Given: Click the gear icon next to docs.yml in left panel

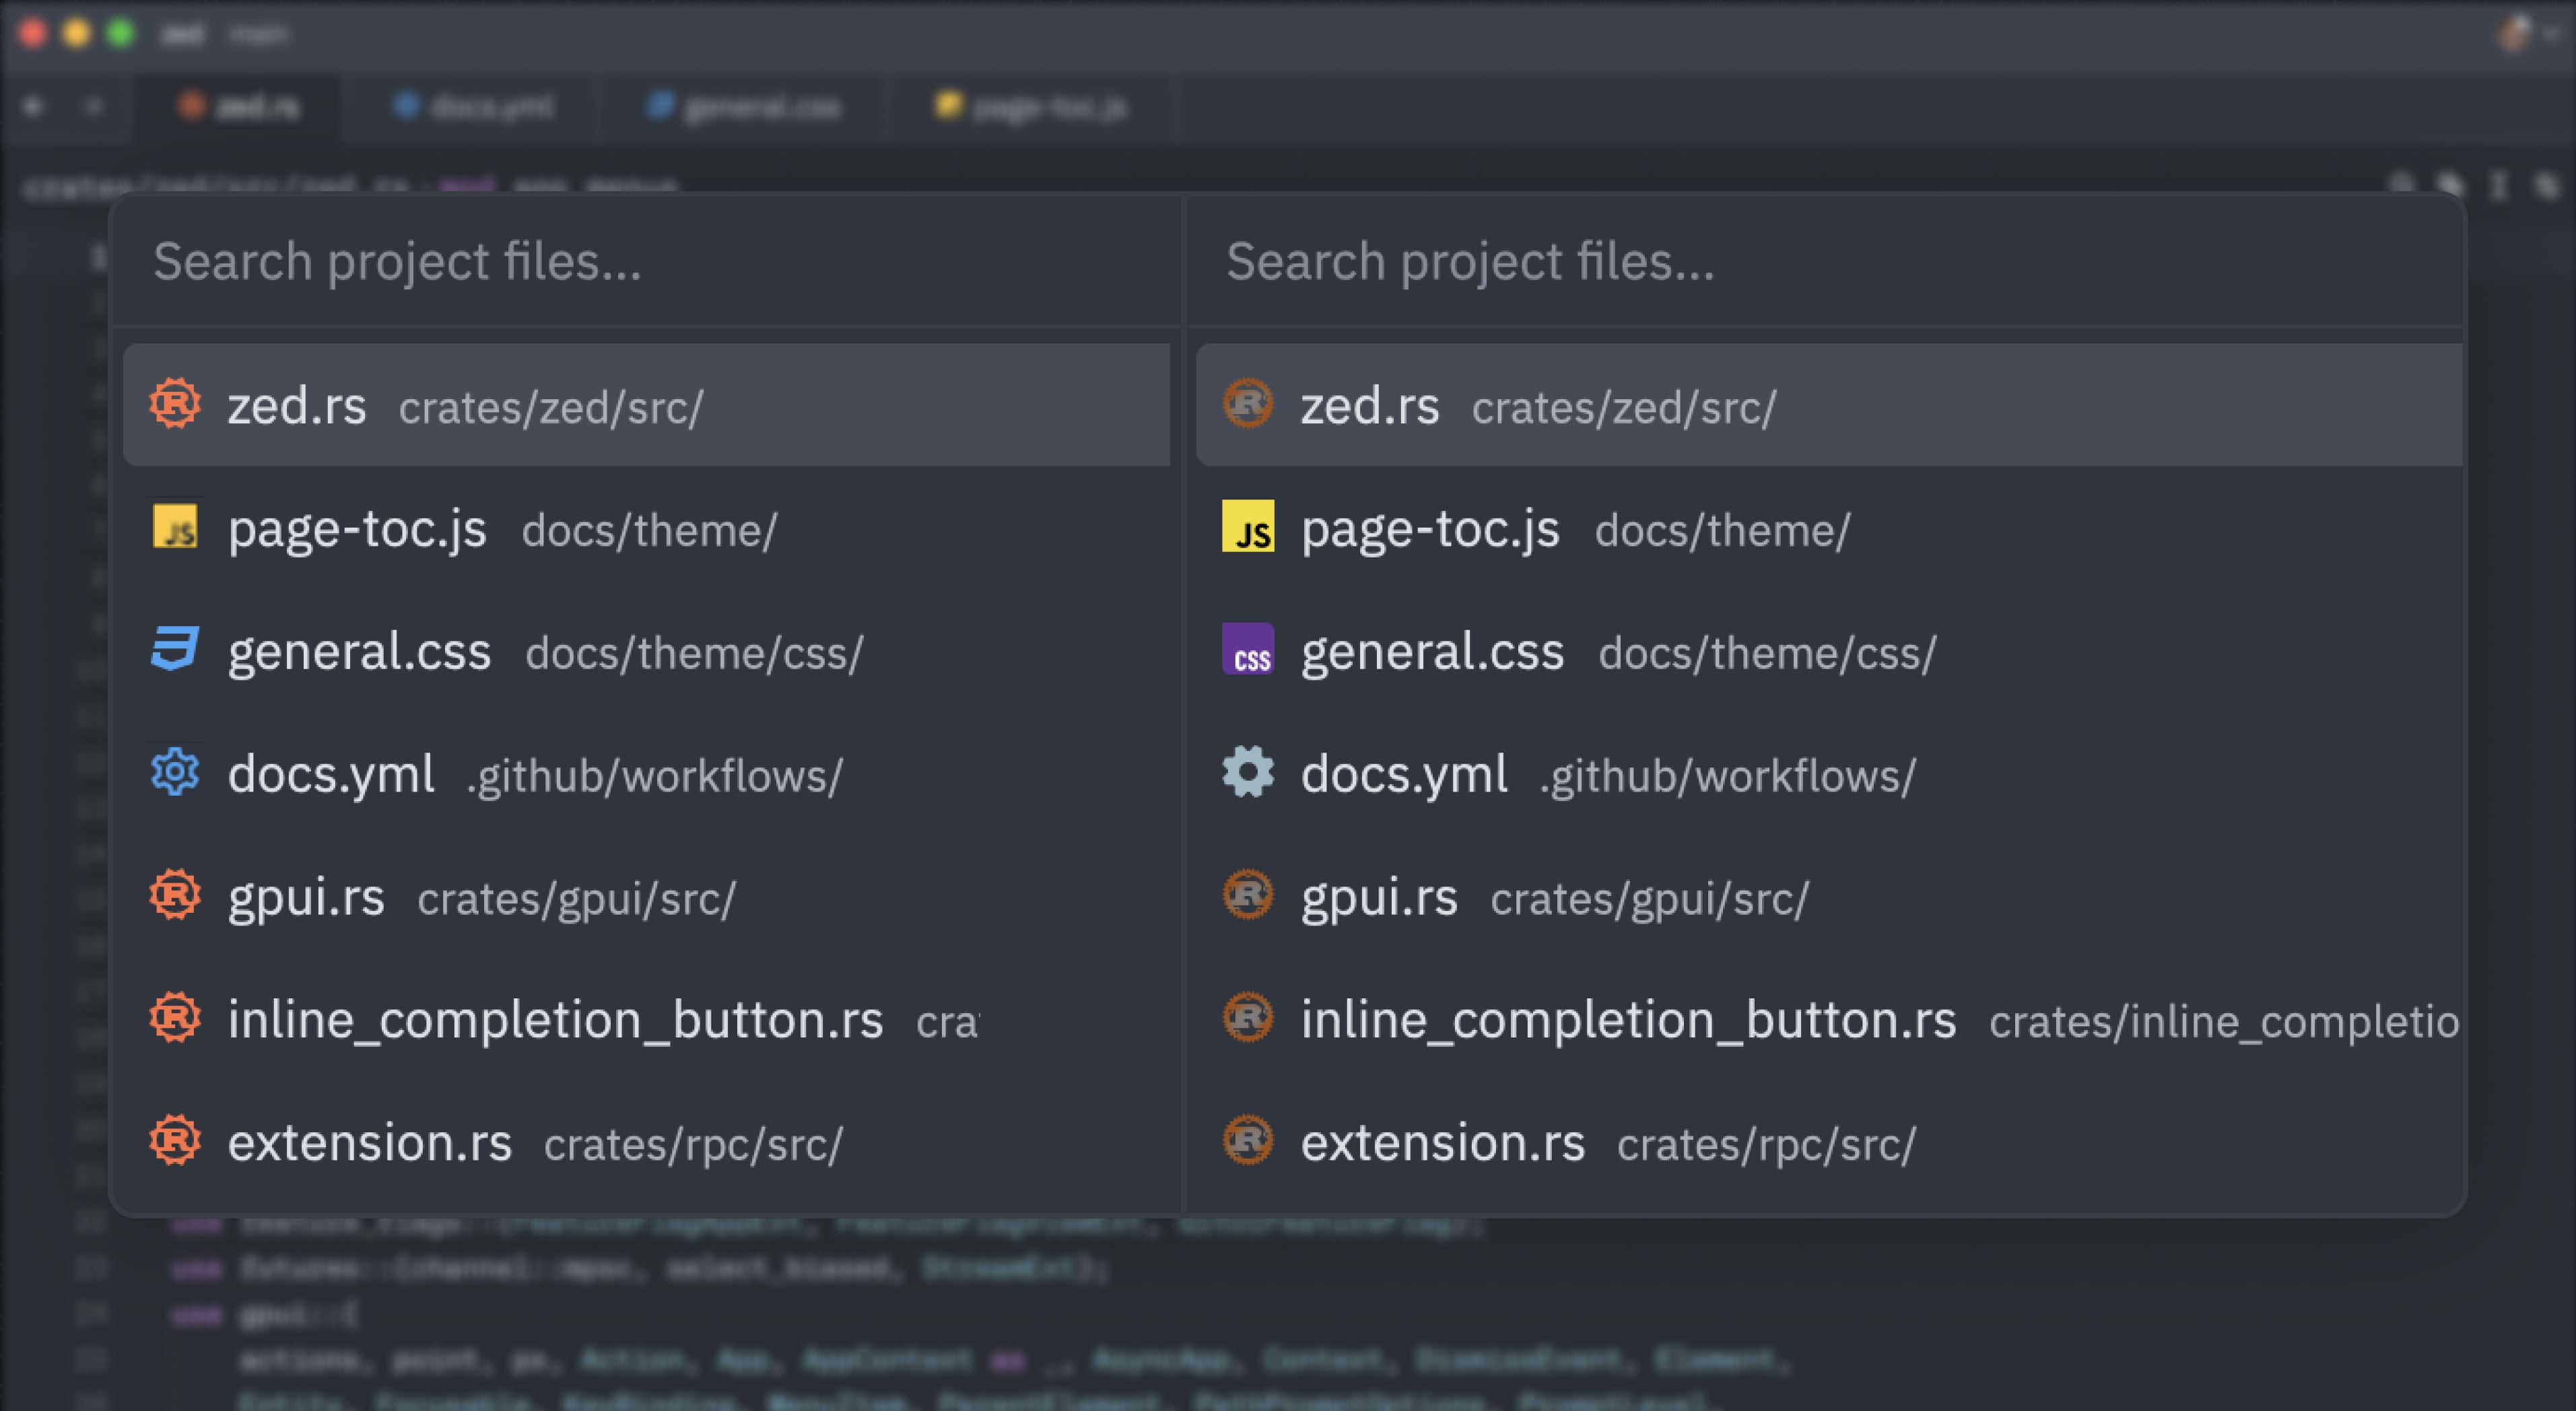Looking at the screenshot, I should click(x=175, y=773).
